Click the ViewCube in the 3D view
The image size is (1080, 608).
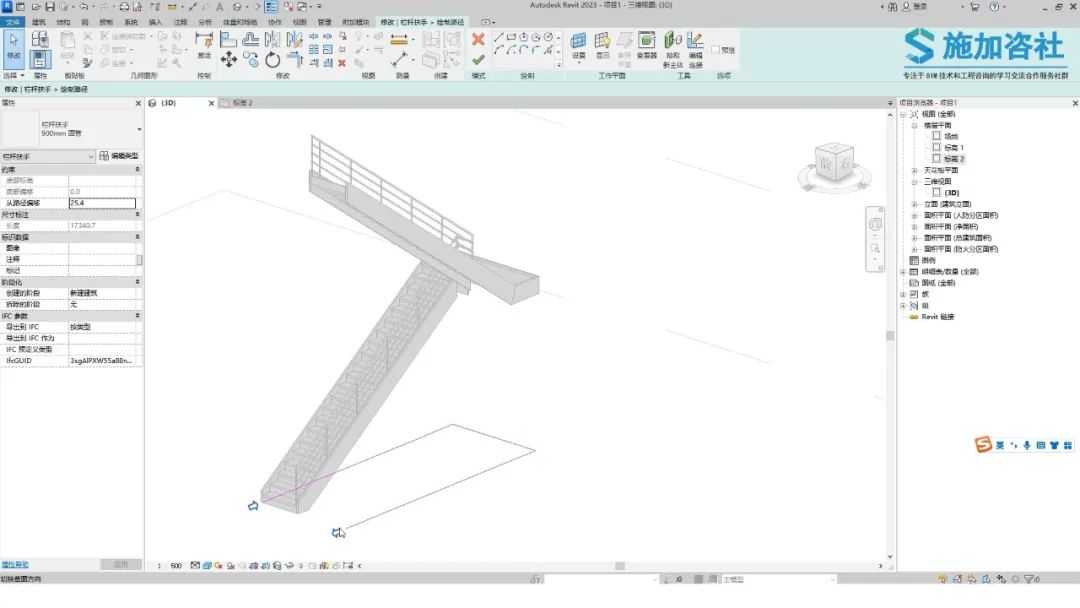coord(834,163)
